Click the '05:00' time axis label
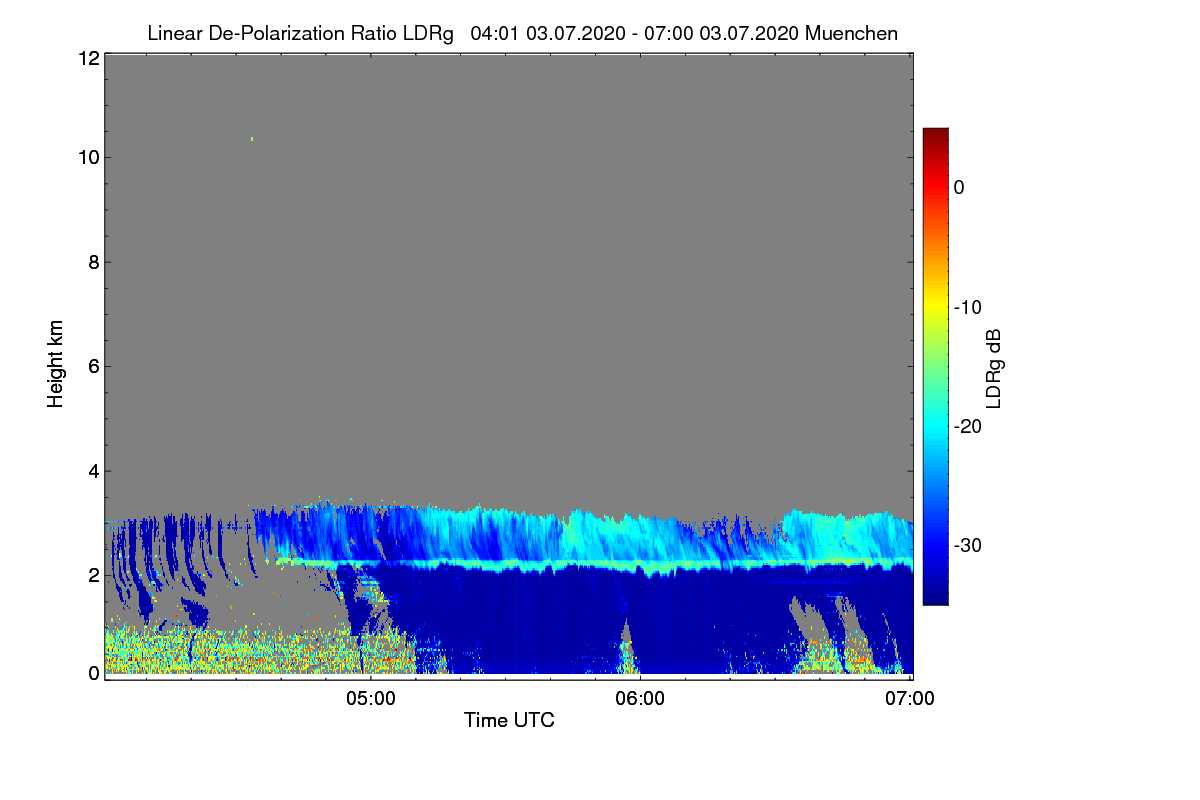The width and height of the screenshot is (1200, 800). pyautogui.click(x=369, y=699)
